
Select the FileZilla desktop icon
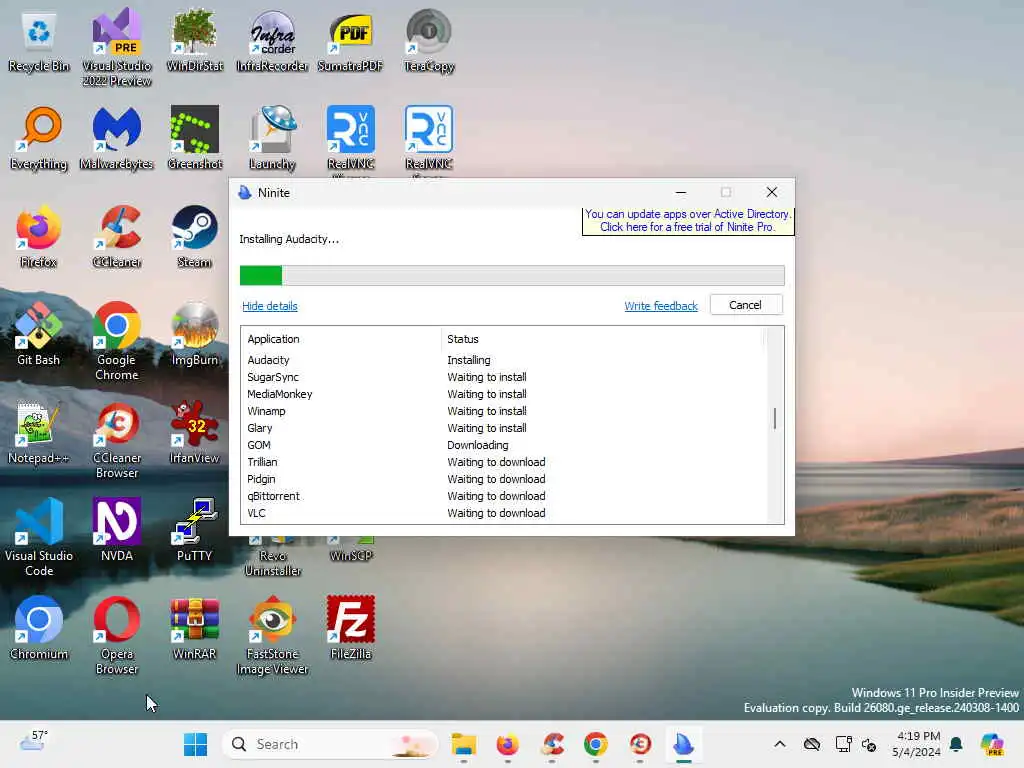click(351, 628)
